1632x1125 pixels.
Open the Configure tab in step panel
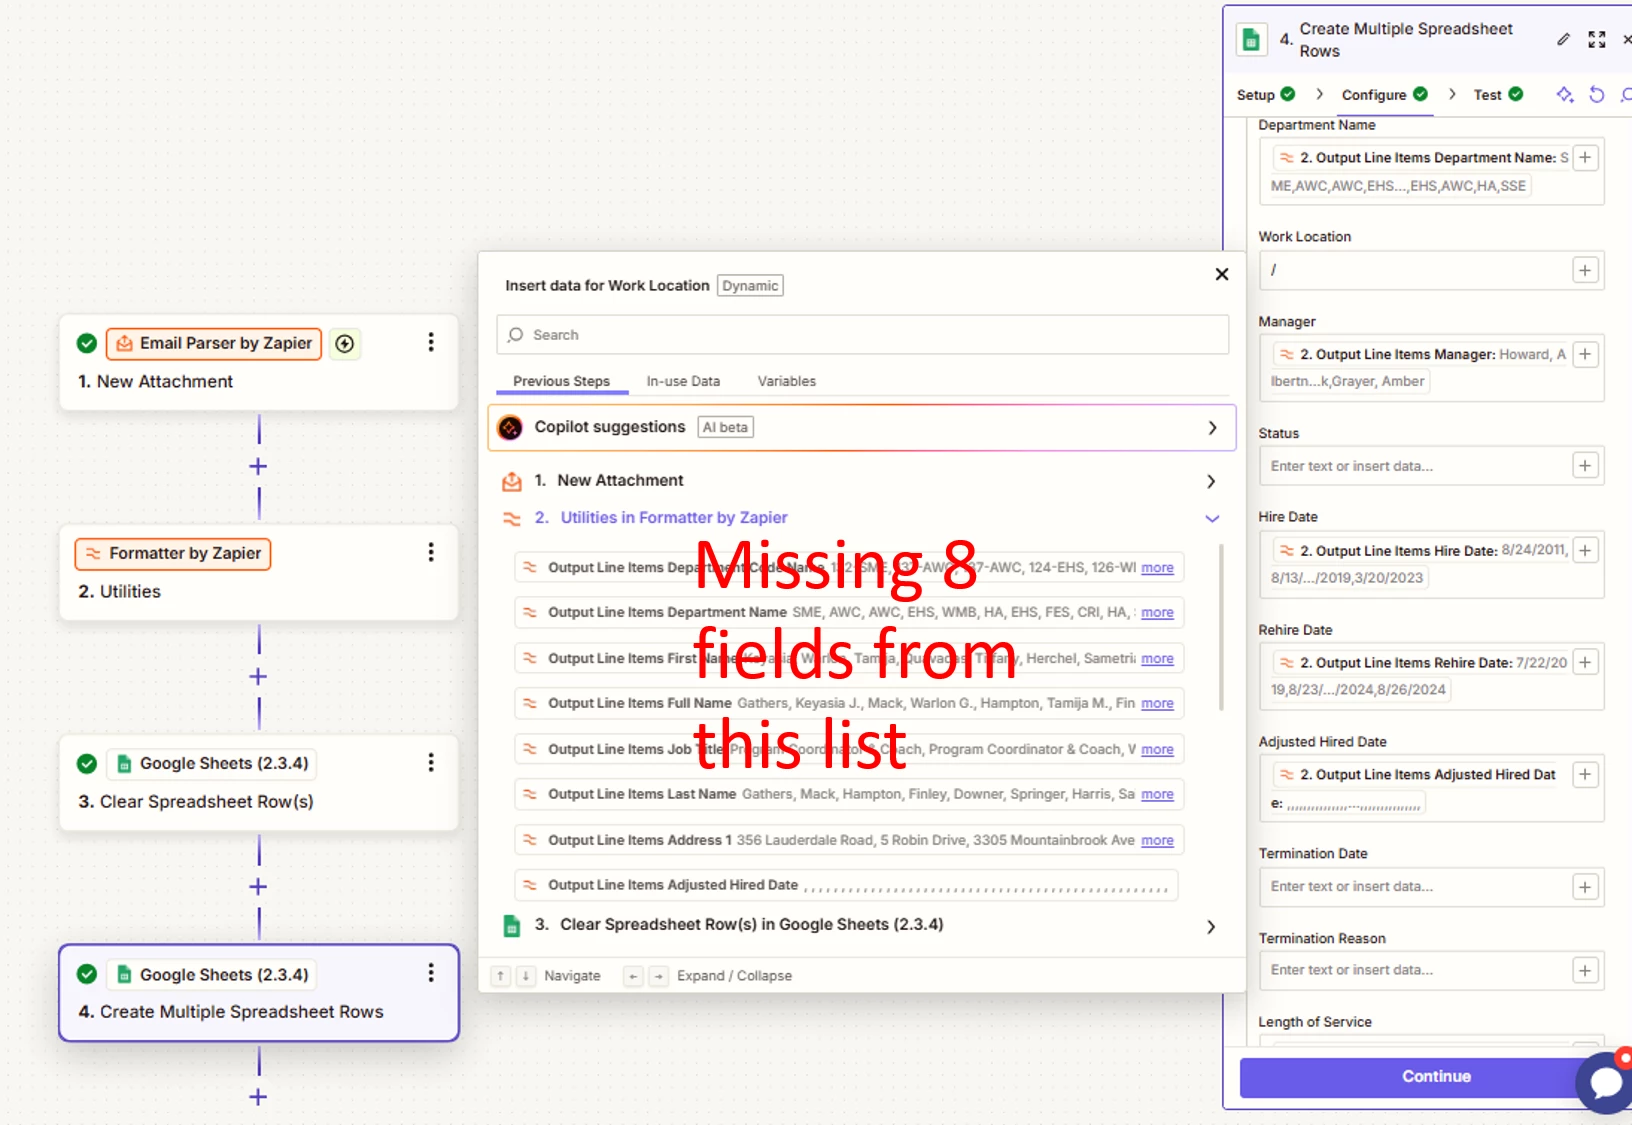click(x=1385, y=94)
